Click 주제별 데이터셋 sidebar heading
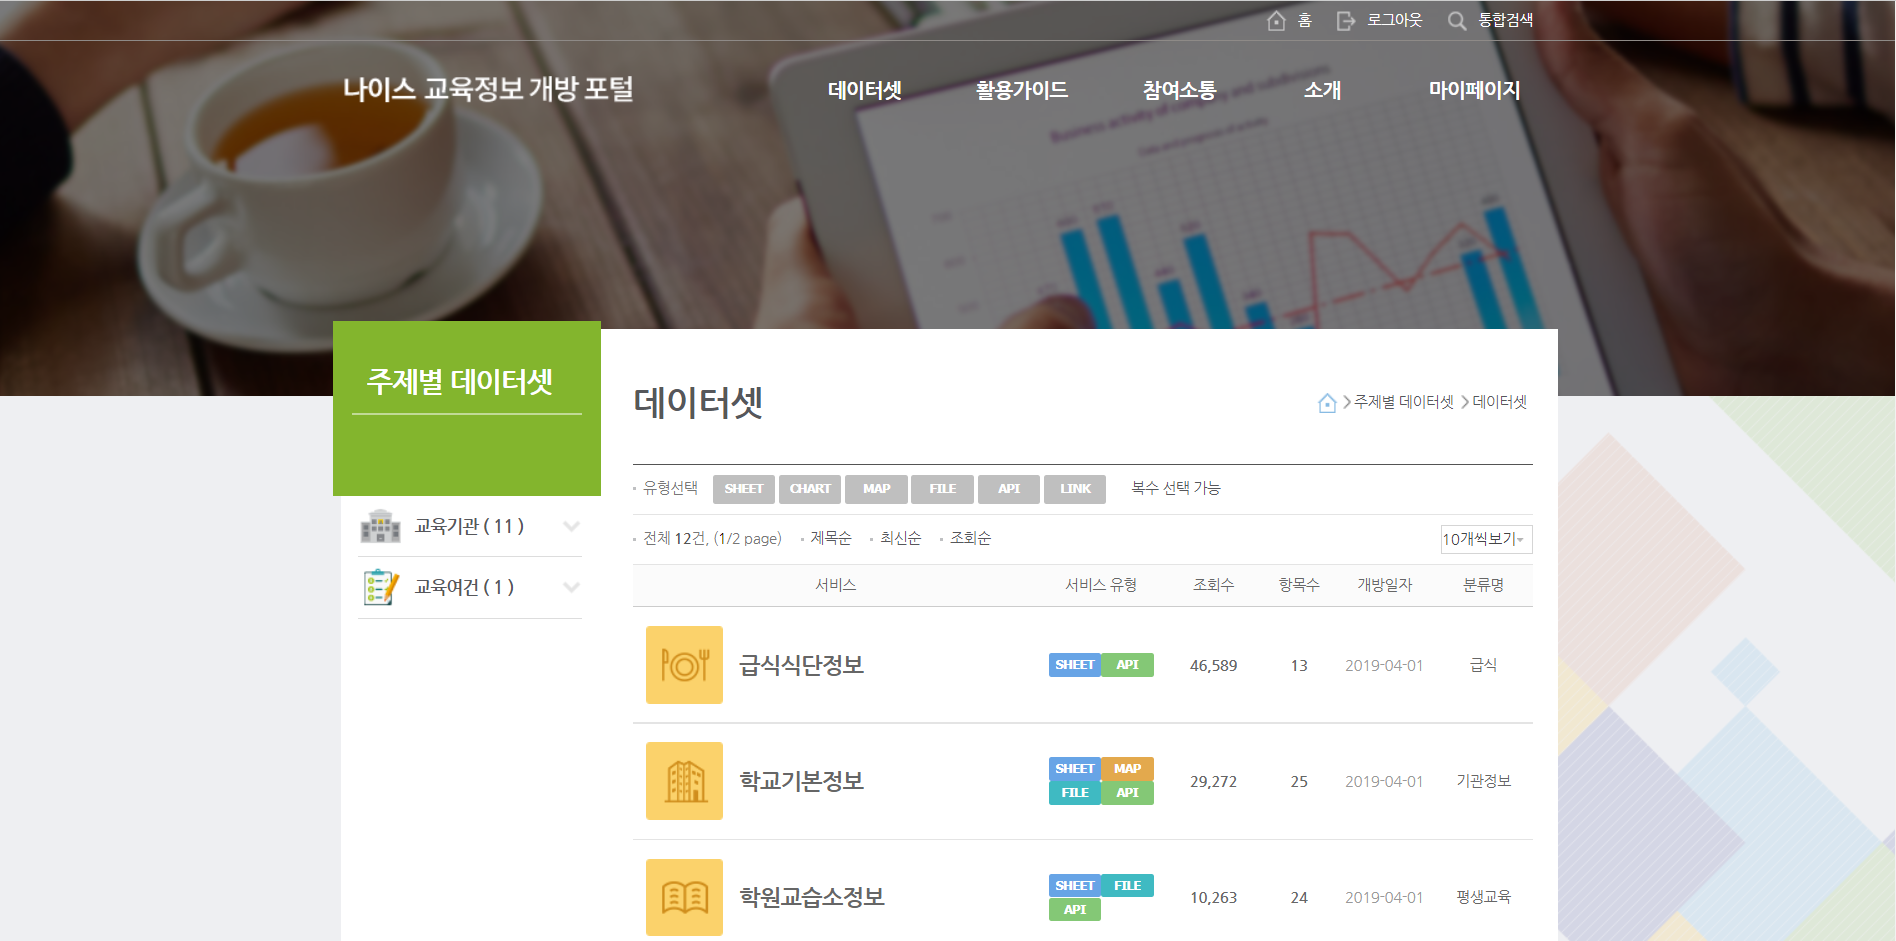Viewport: 1896px width, 941px height. point(460,381)
